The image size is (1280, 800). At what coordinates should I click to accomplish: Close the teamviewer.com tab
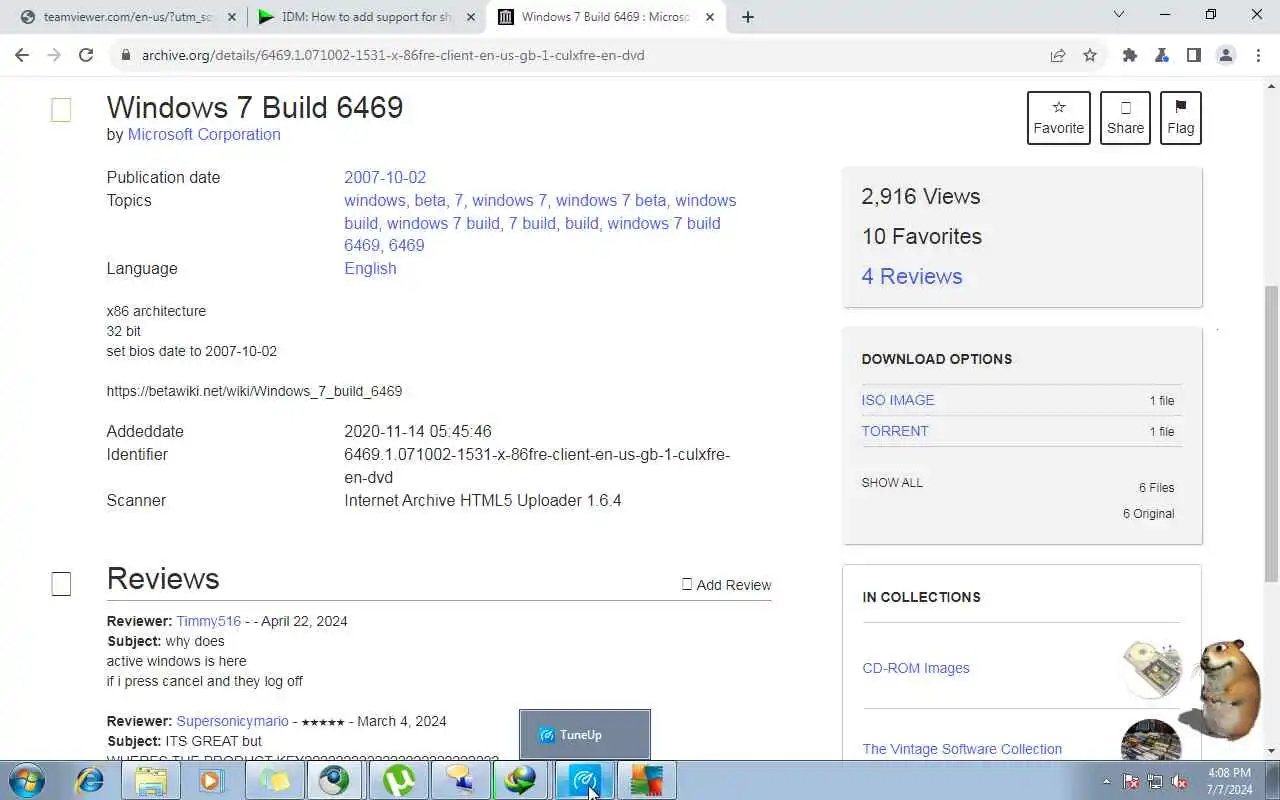[x=230, y=17]
